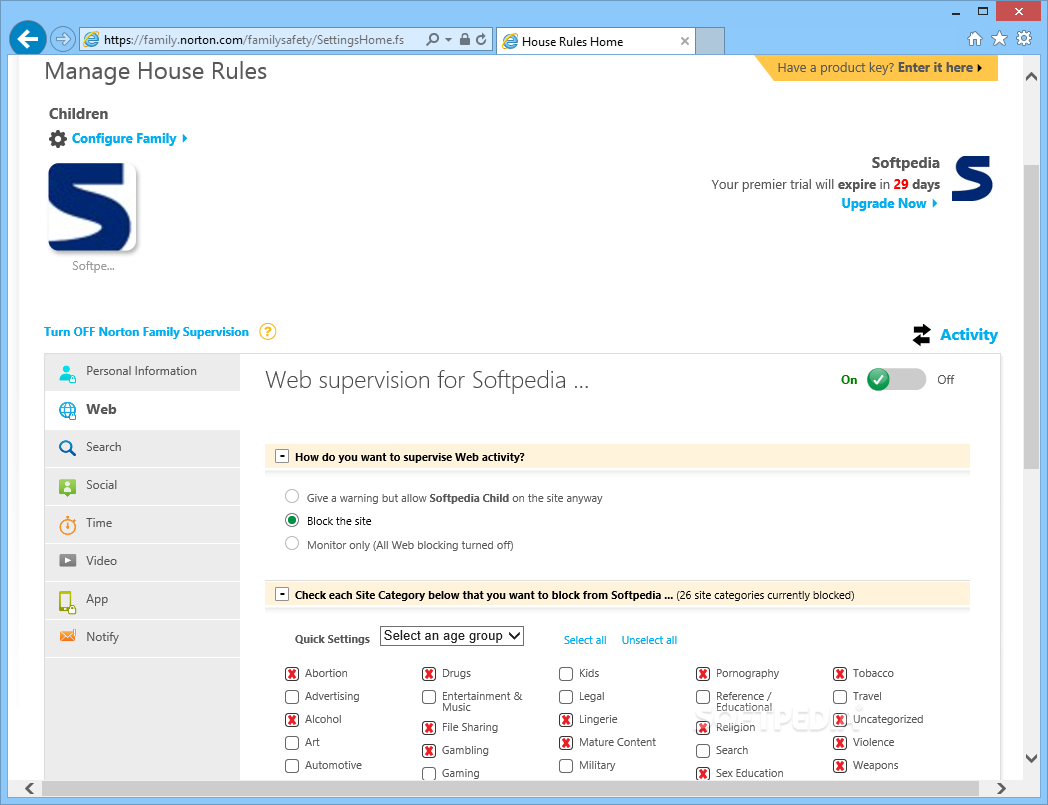Open the Activity link
The image size is (1048, 805).
968,335
